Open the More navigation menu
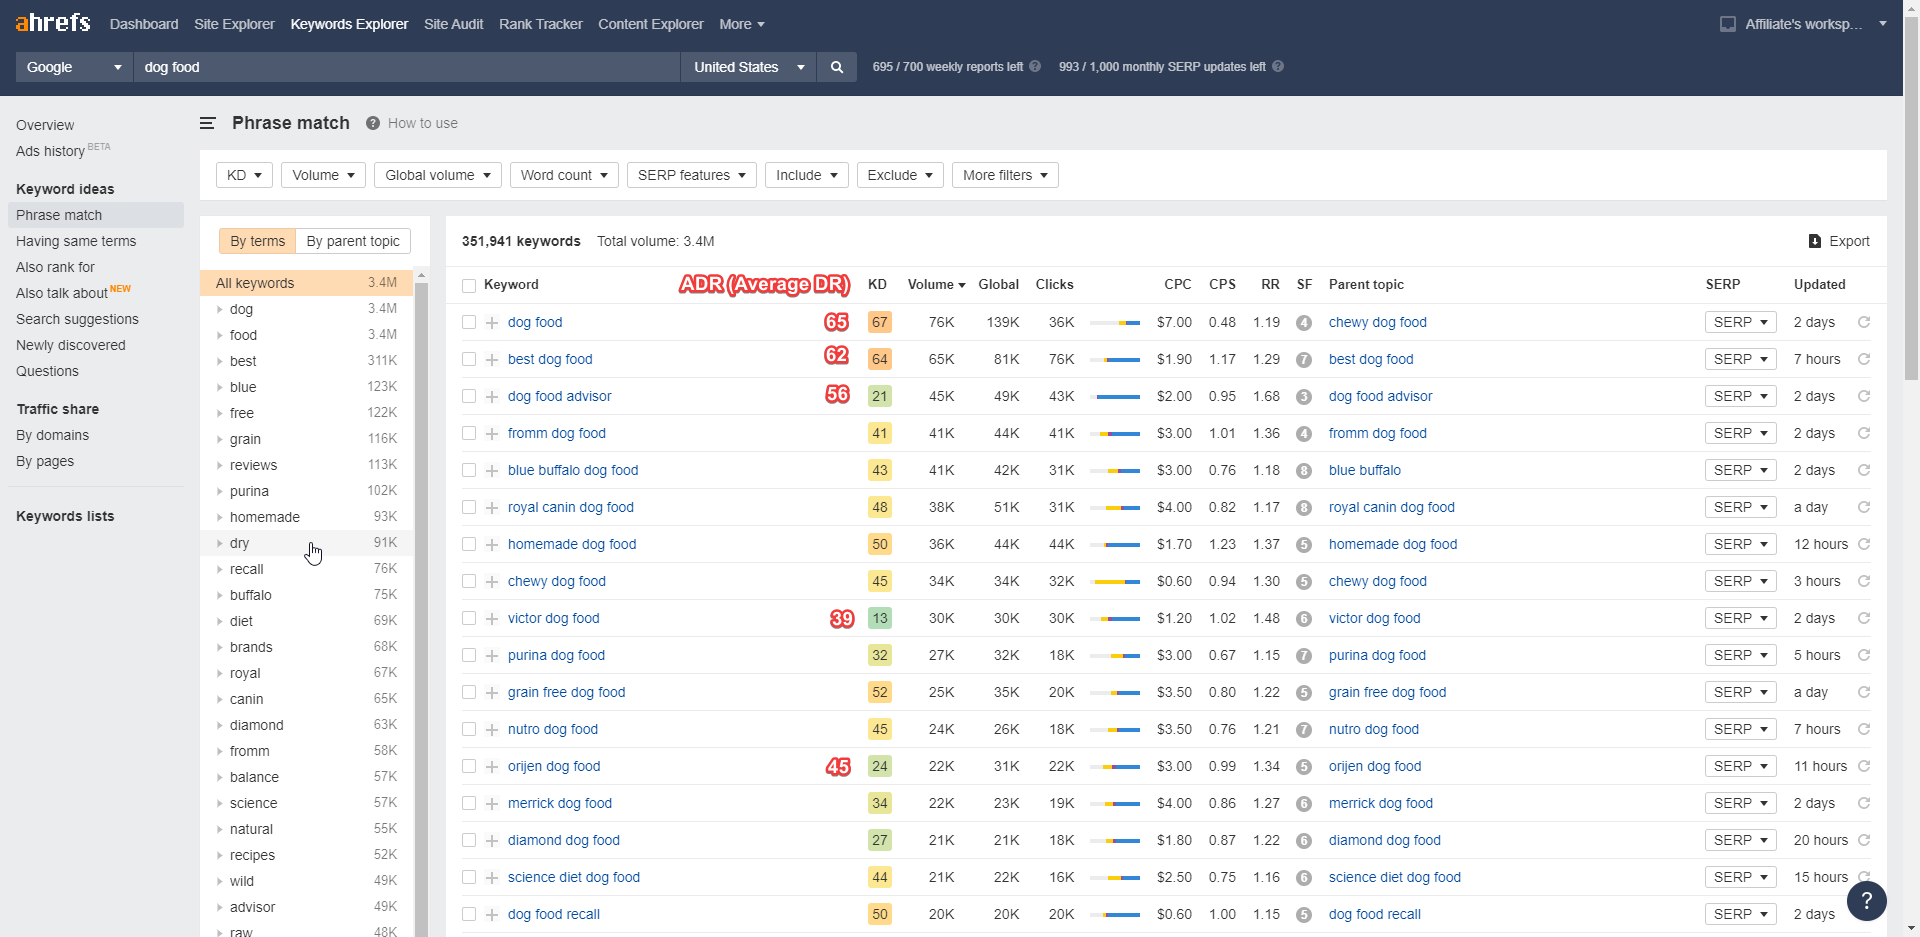Viewport: 1920px width, 937px height. (742, 24)
